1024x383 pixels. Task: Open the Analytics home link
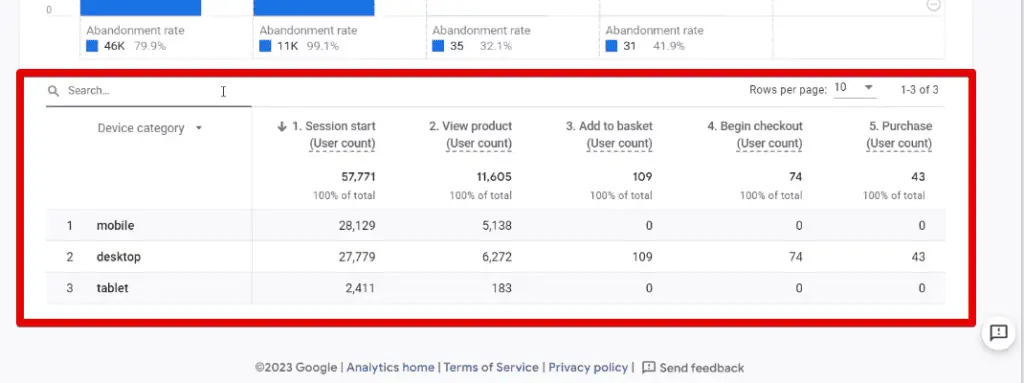pos(391,367)
